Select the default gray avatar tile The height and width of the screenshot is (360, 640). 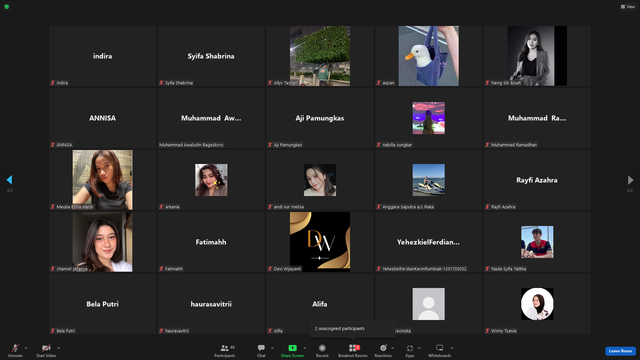(429, 304)
